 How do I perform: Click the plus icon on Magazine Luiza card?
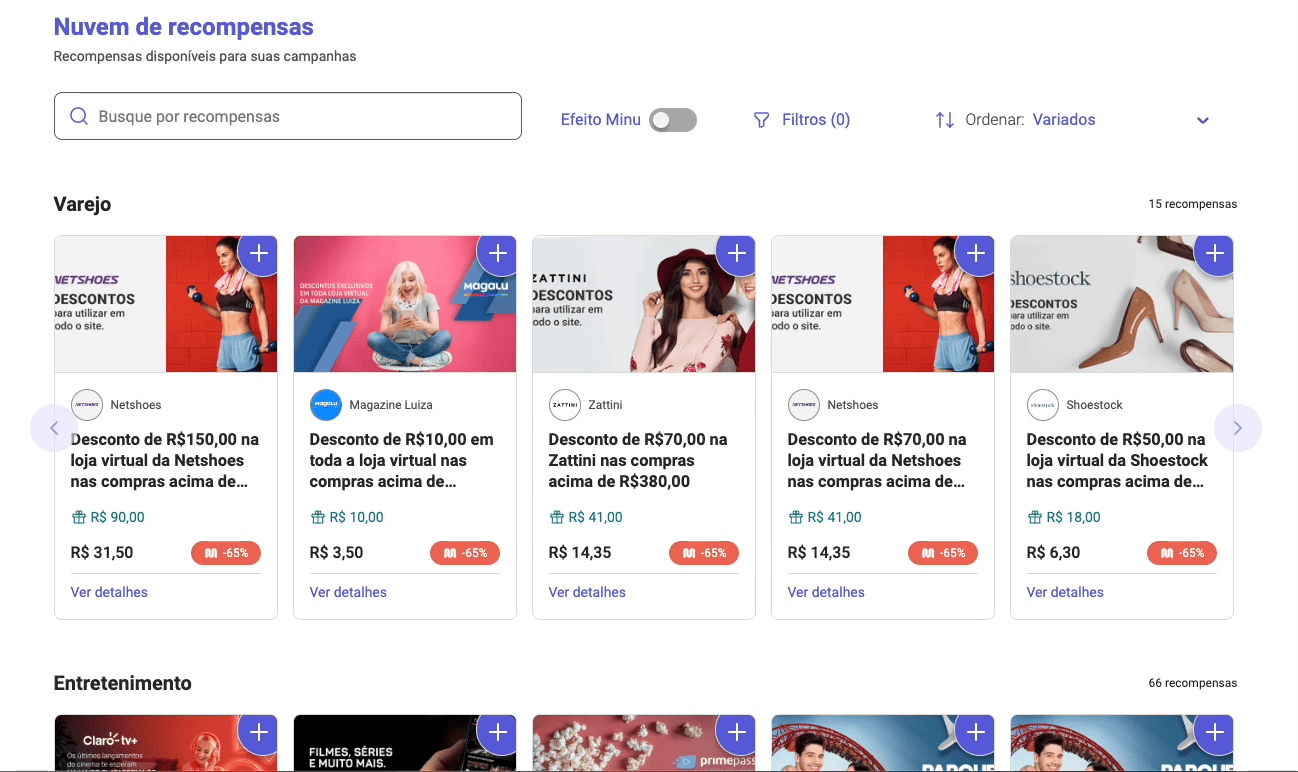(x=497, y=254)
